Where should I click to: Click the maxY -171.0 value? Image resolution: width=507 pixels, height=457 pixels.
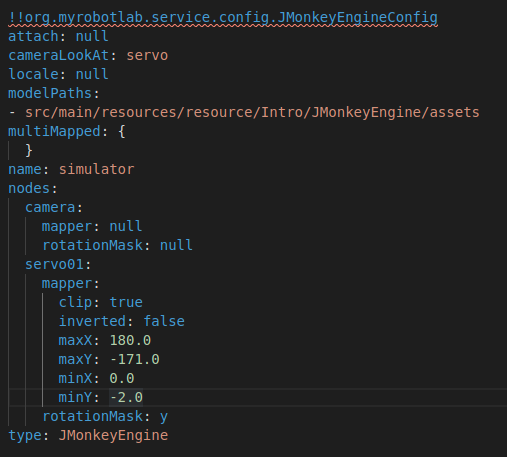tap(135, 359)
